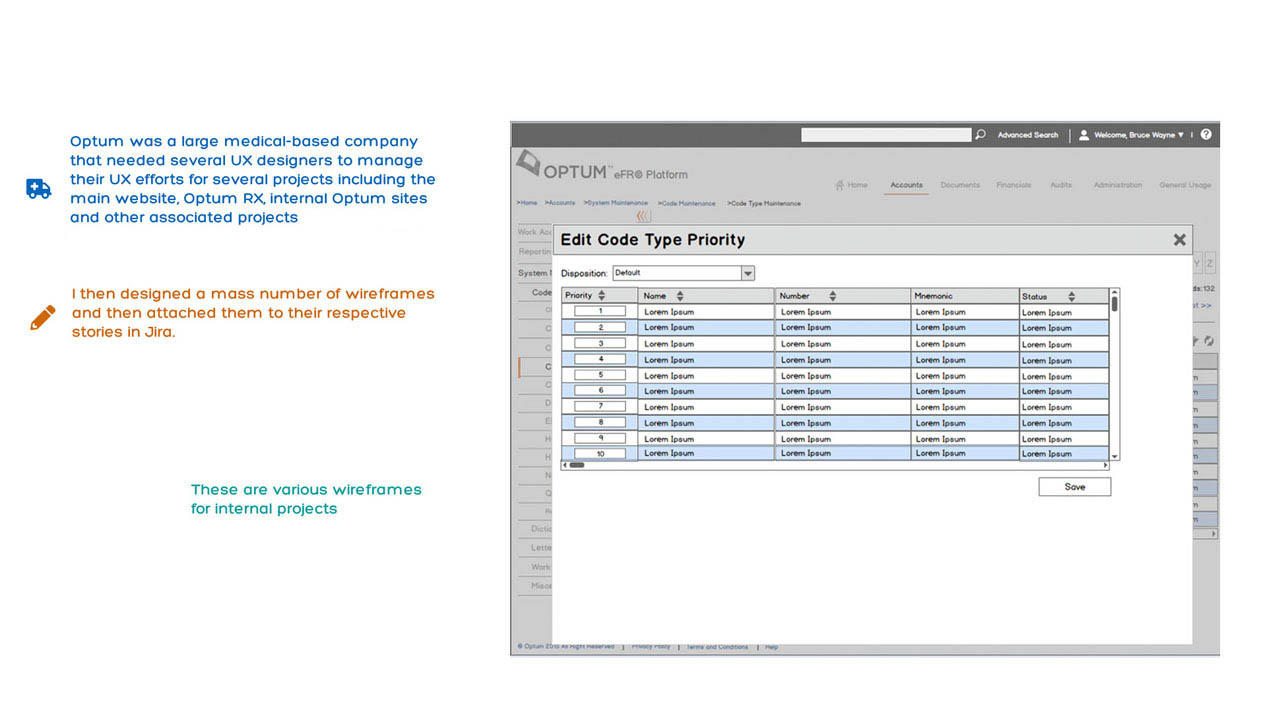
Task: Open the Documents tab
Action: tap(960, 185)
